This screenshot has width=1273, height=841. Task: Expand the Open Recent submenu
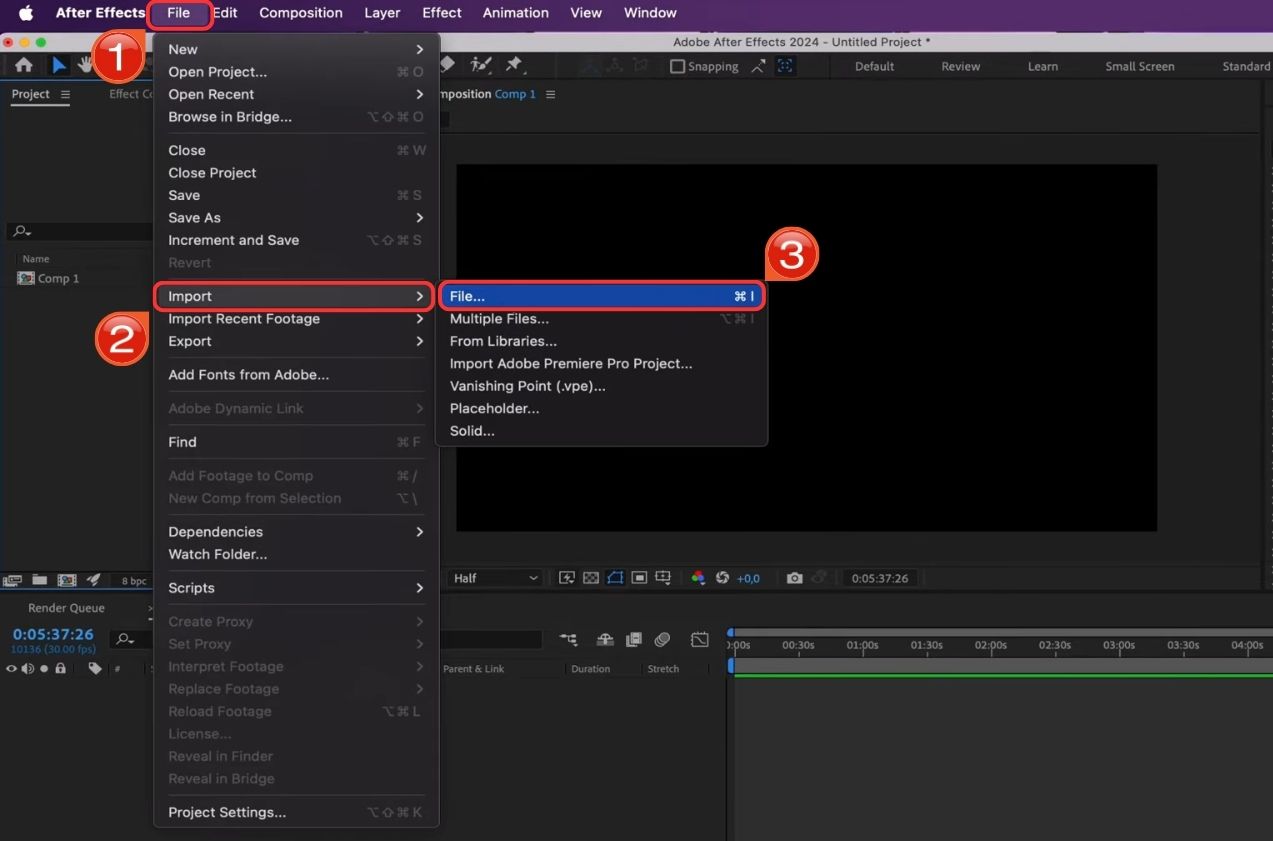(x=296, y=94)
